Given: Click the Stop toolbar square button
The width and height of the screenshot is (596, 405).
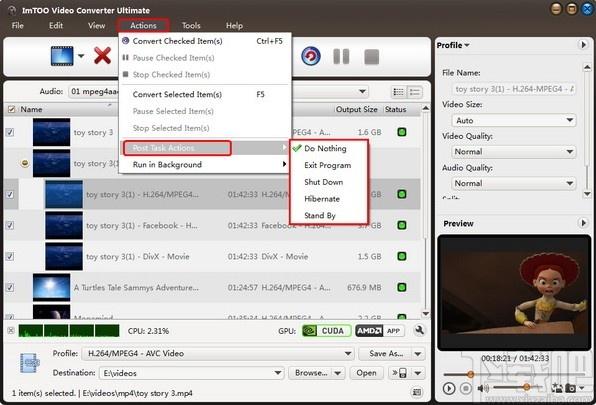Looking at the screenshot, I should (371, 57).
